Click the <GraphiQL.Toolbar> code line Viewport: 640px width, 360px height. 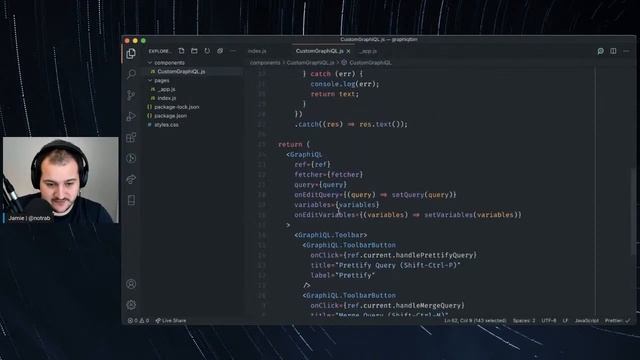click(331, 235)
